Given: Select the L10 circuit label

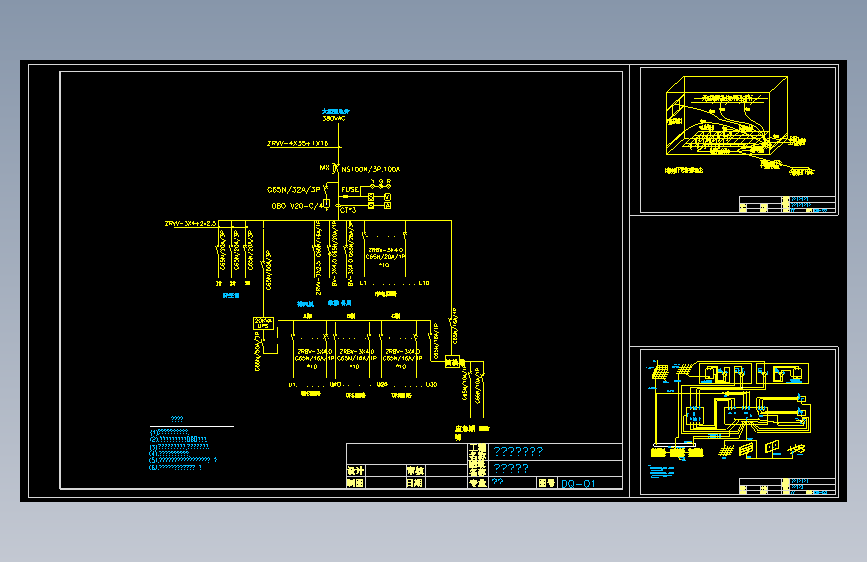Looking at the screenshot, I should (x=424, y=283).
